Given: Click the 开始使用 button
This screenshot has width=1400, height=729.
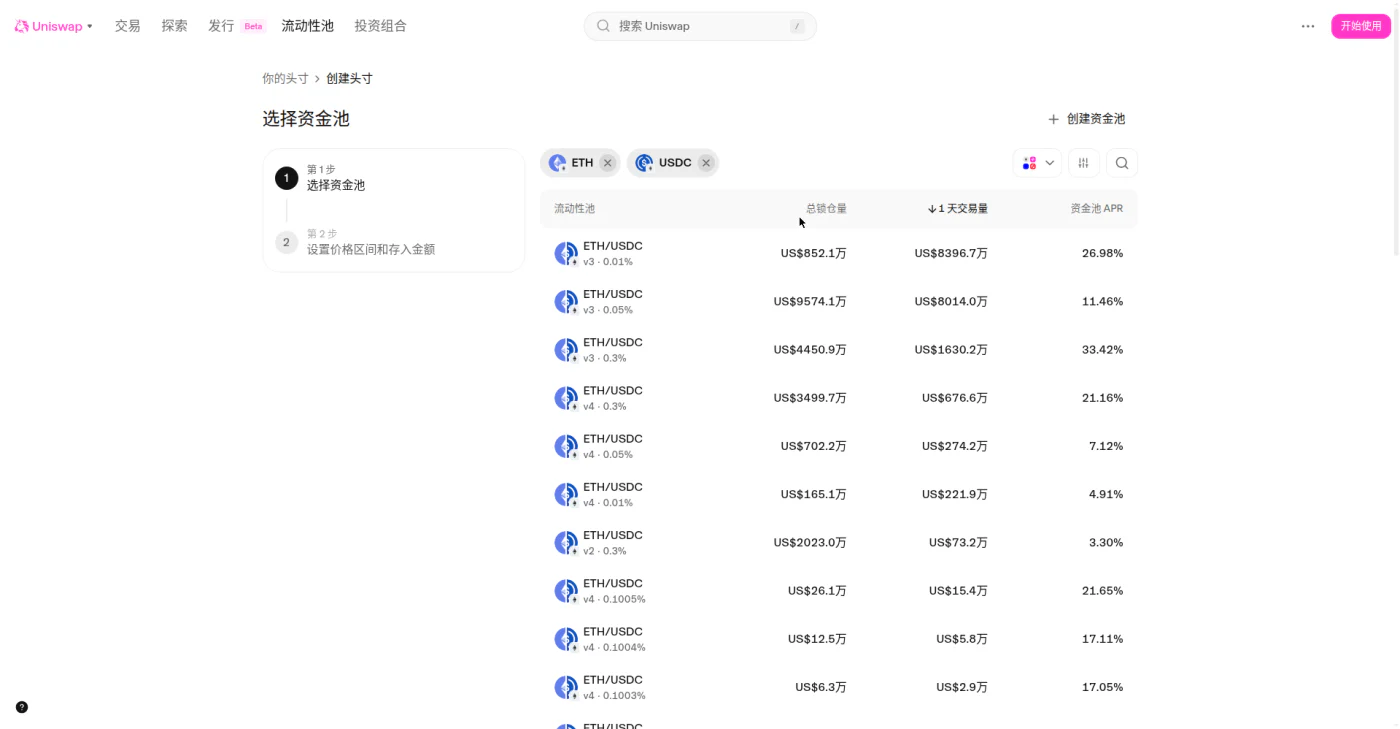Looking at the screenshot, I should (1361, 26).
